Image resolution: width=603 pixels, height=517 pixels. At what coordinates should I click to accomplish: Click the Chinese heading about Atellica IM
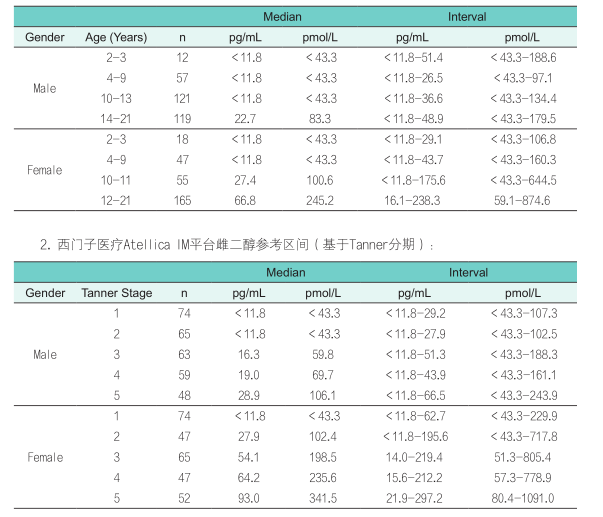coord(237,245)
